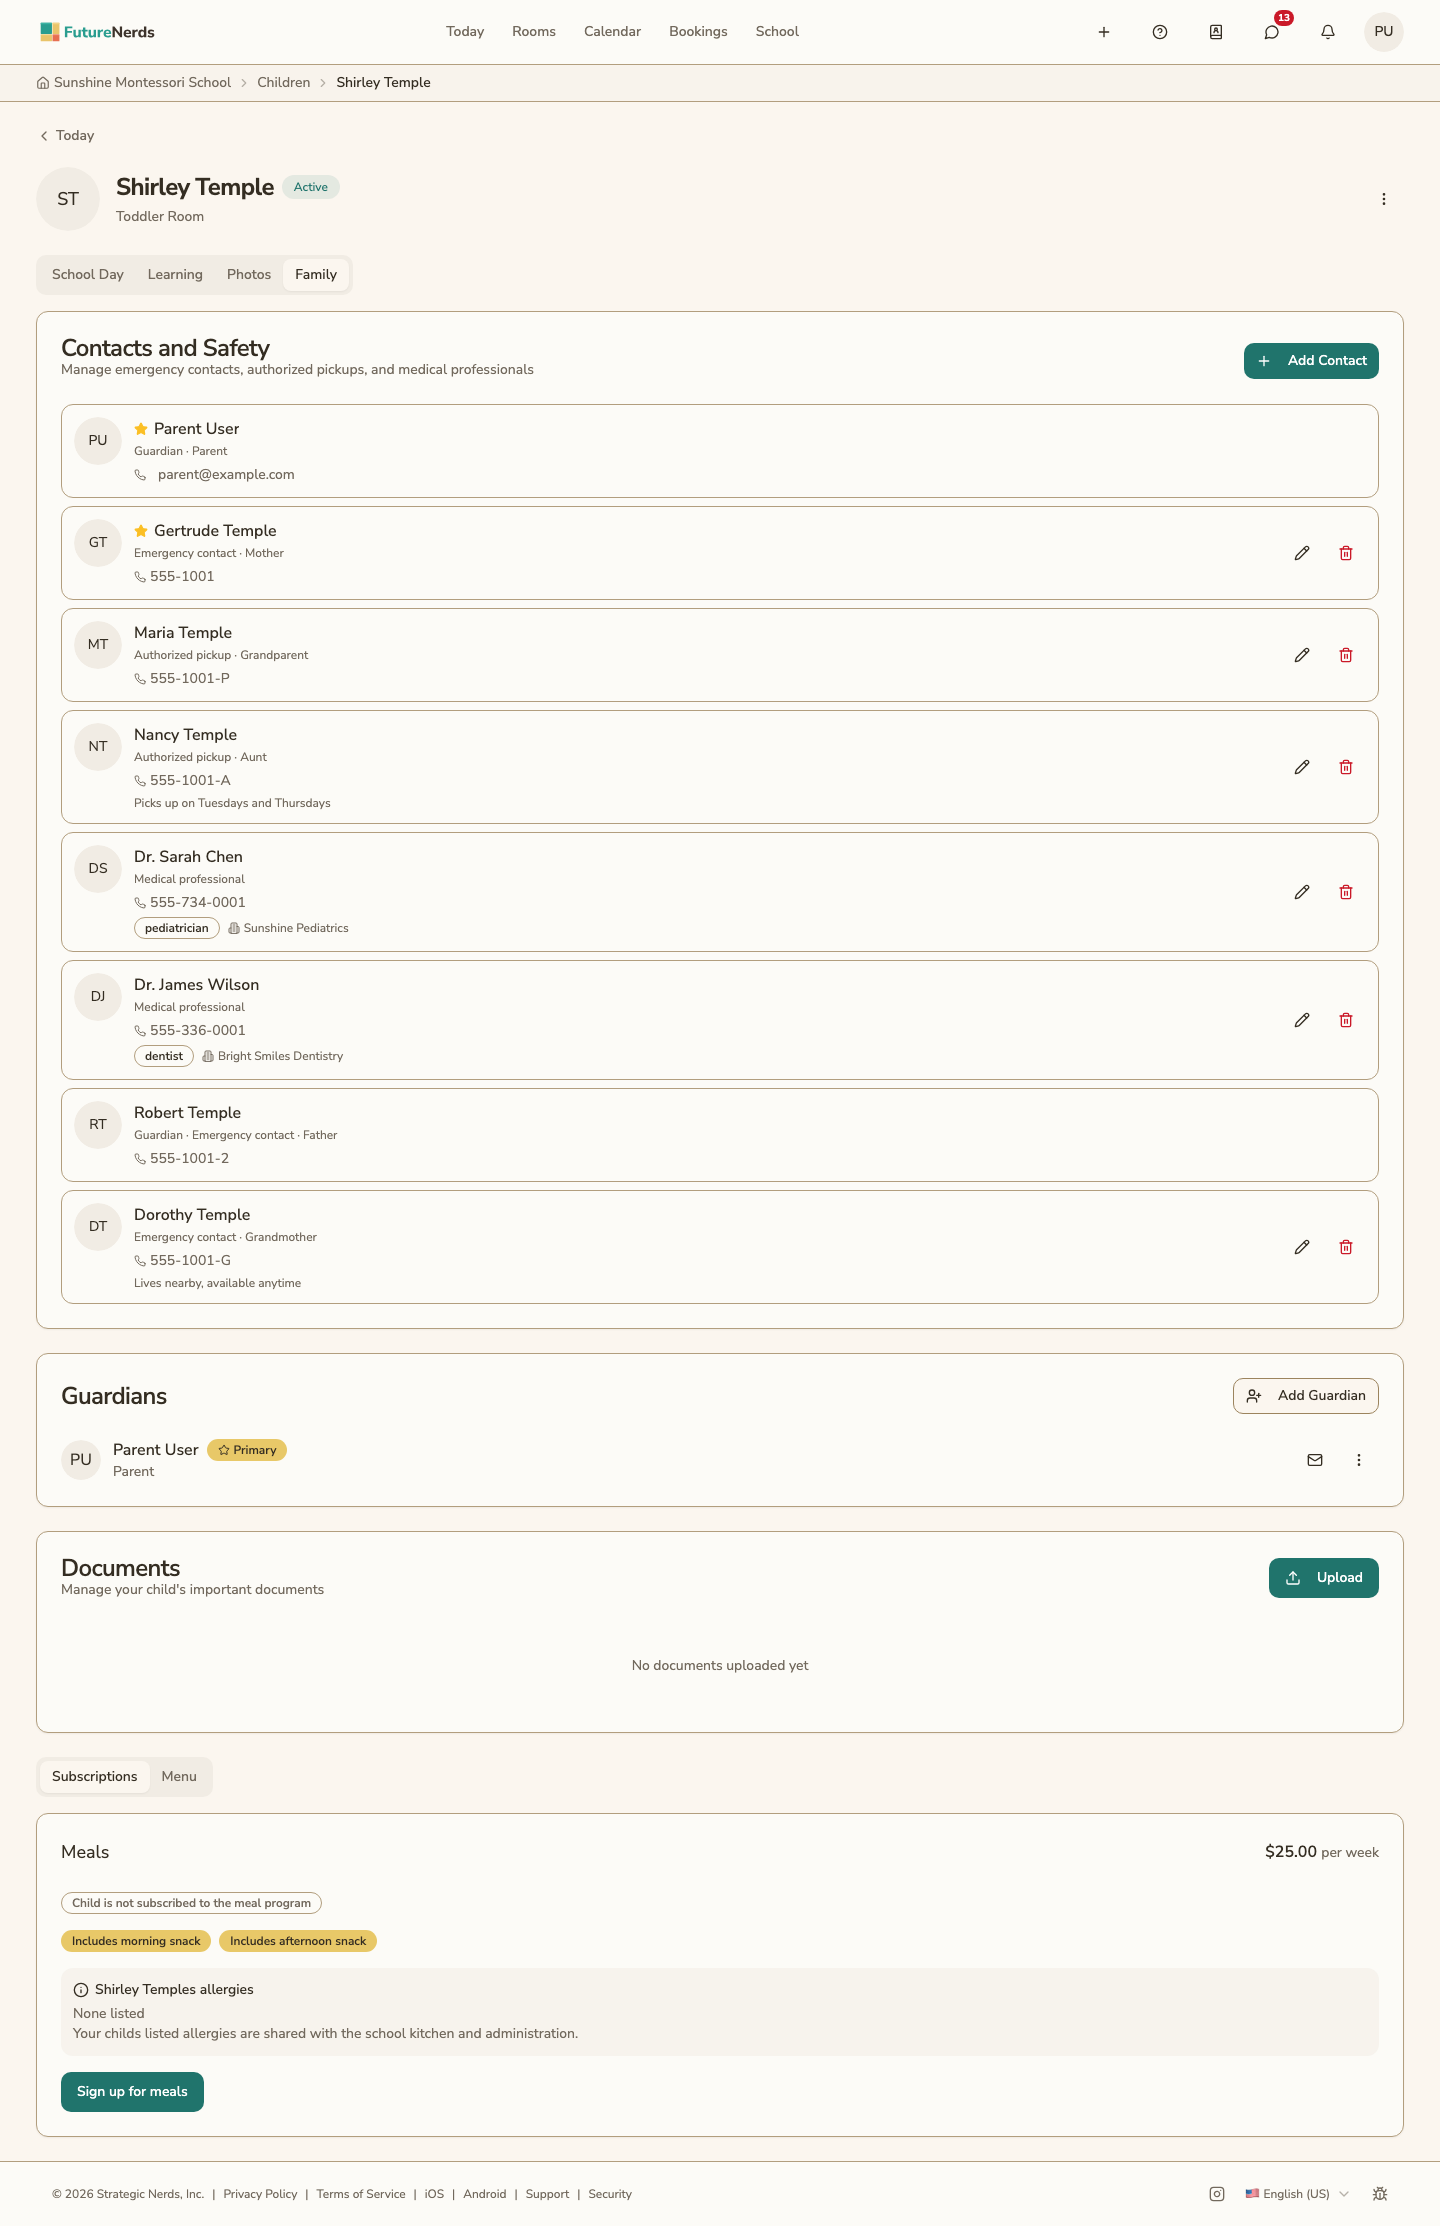Image resolution: width=1440 pixels, height=2226 pixels.
Task: Delete Nancy Temple's contact
Action: tap(1346, 767)
